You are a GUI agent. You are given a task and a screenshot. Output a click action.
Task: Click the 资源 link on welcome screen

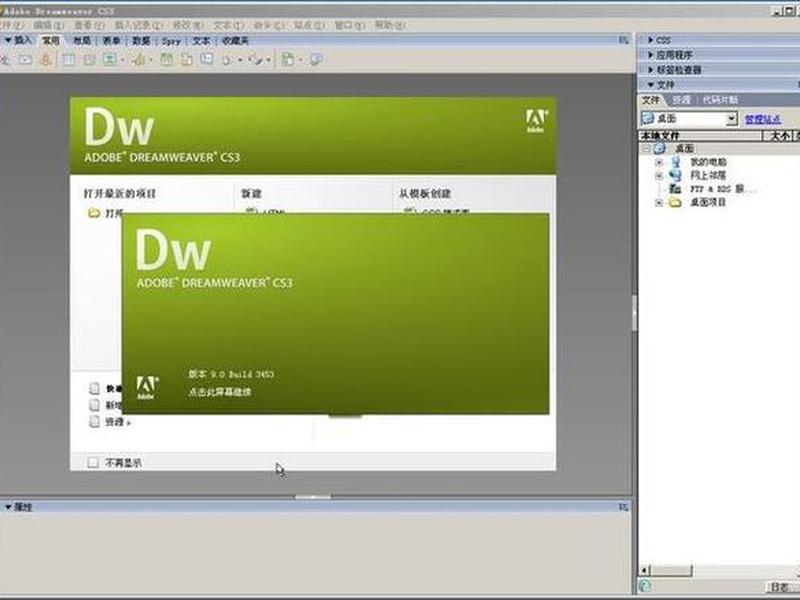click(117, 422)
